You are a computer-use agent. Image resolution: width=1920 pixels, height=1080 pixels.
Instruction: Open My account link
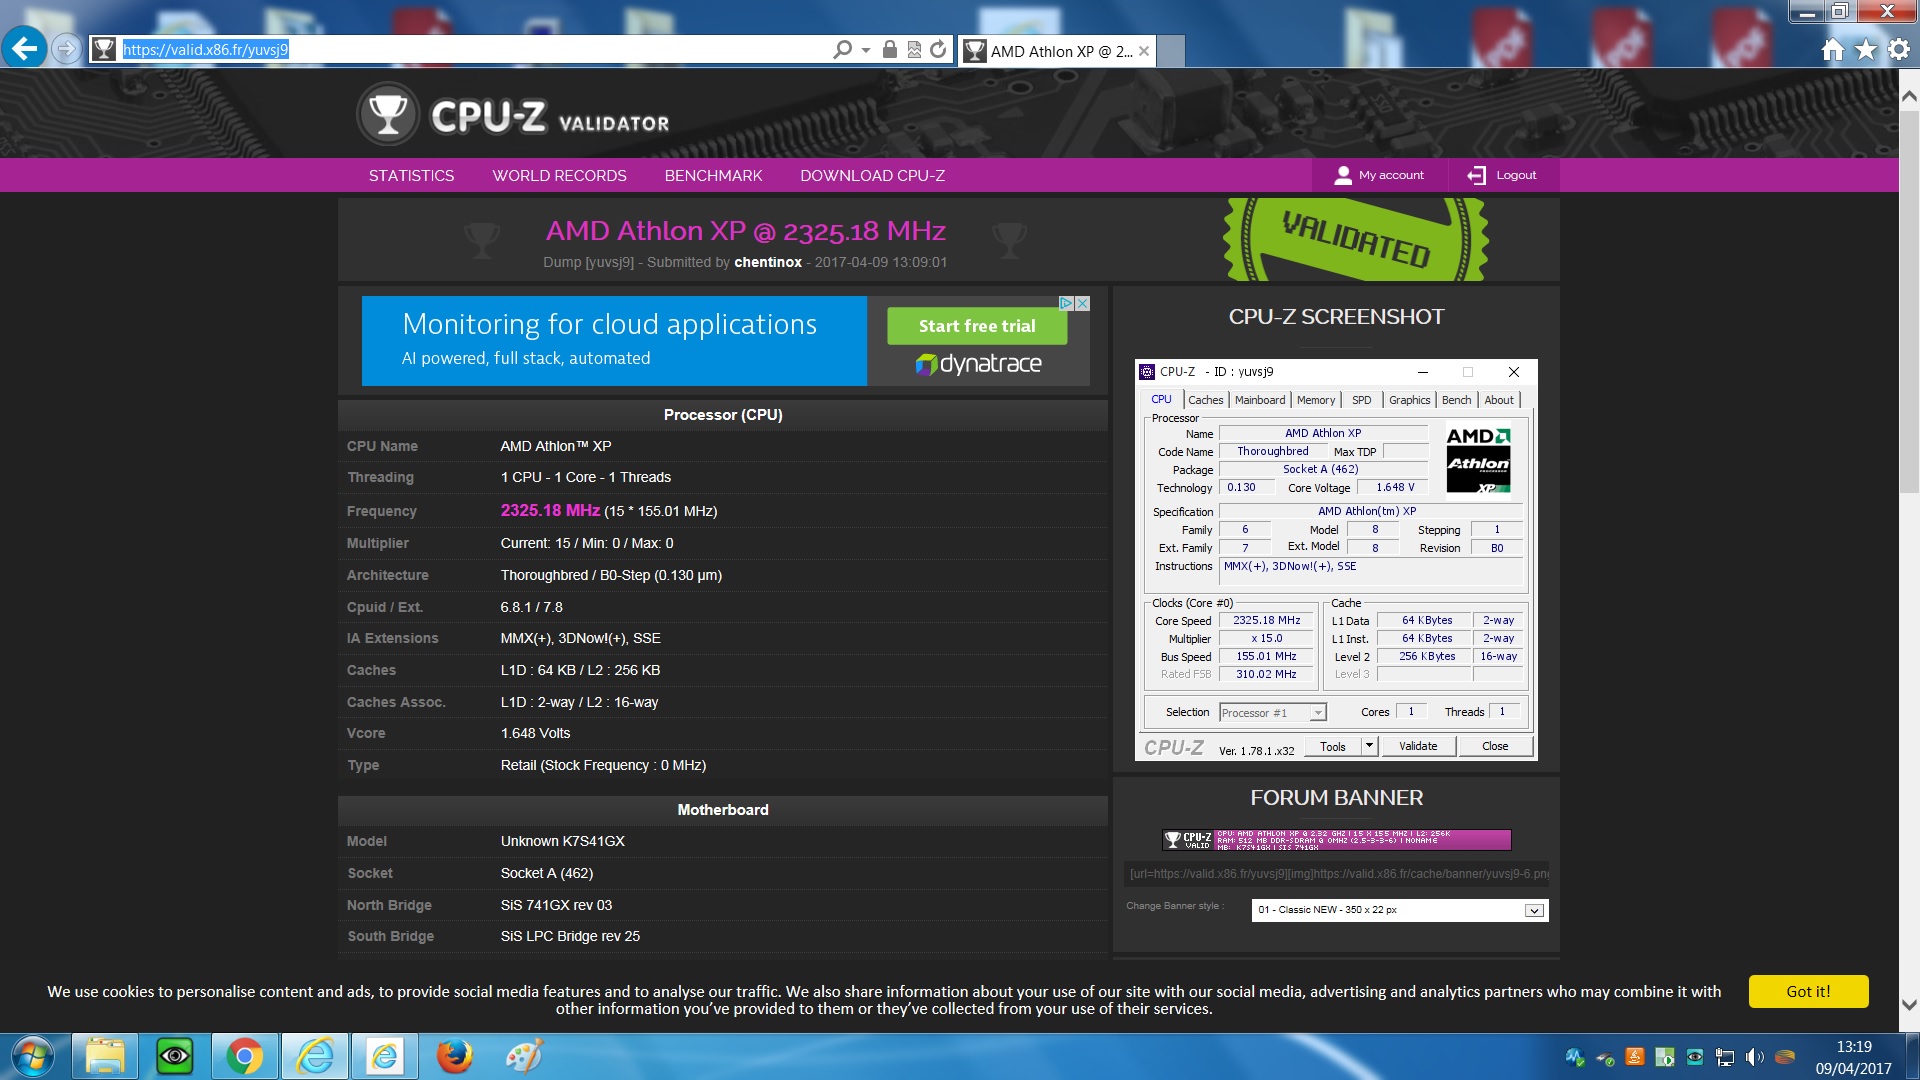click(1380, 175)
